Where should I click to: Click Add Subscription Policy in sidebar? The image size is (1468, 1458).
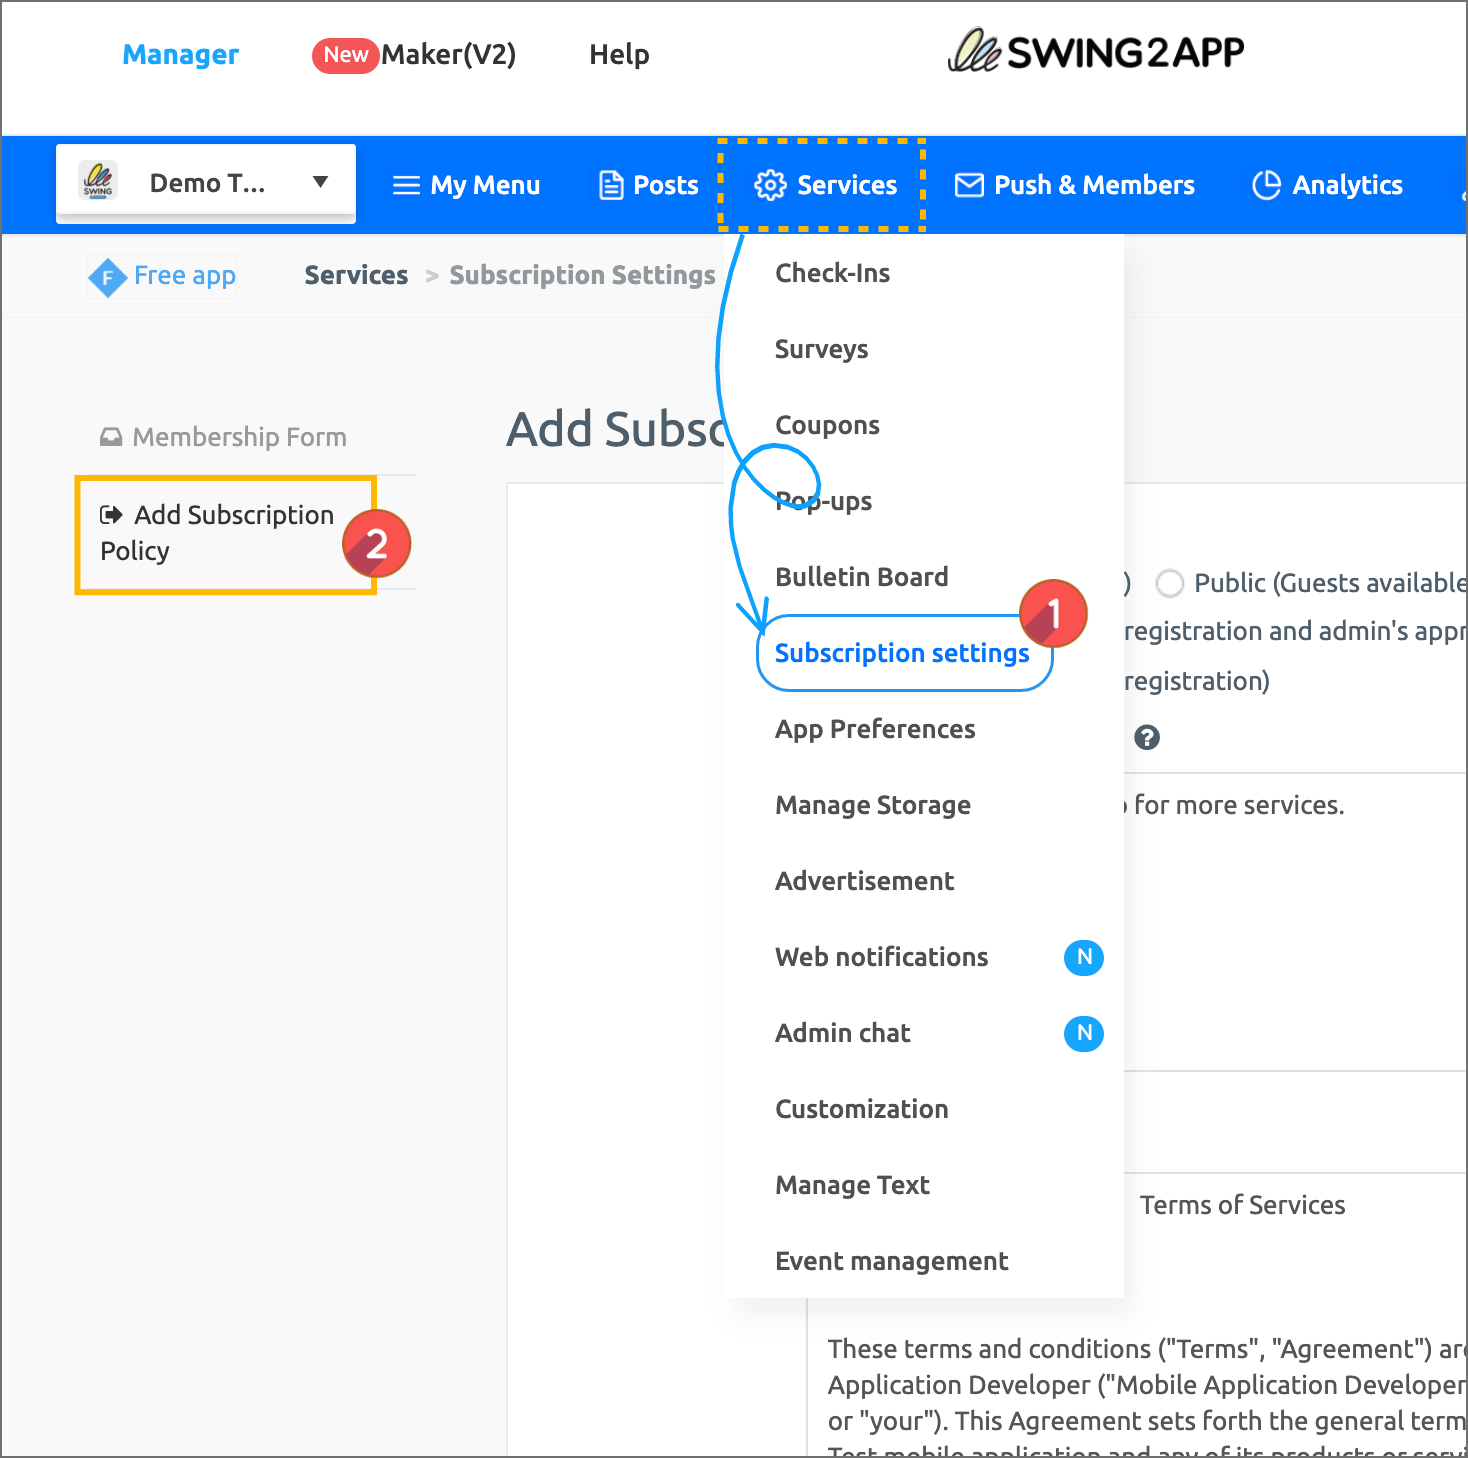(x=218, y=533)
